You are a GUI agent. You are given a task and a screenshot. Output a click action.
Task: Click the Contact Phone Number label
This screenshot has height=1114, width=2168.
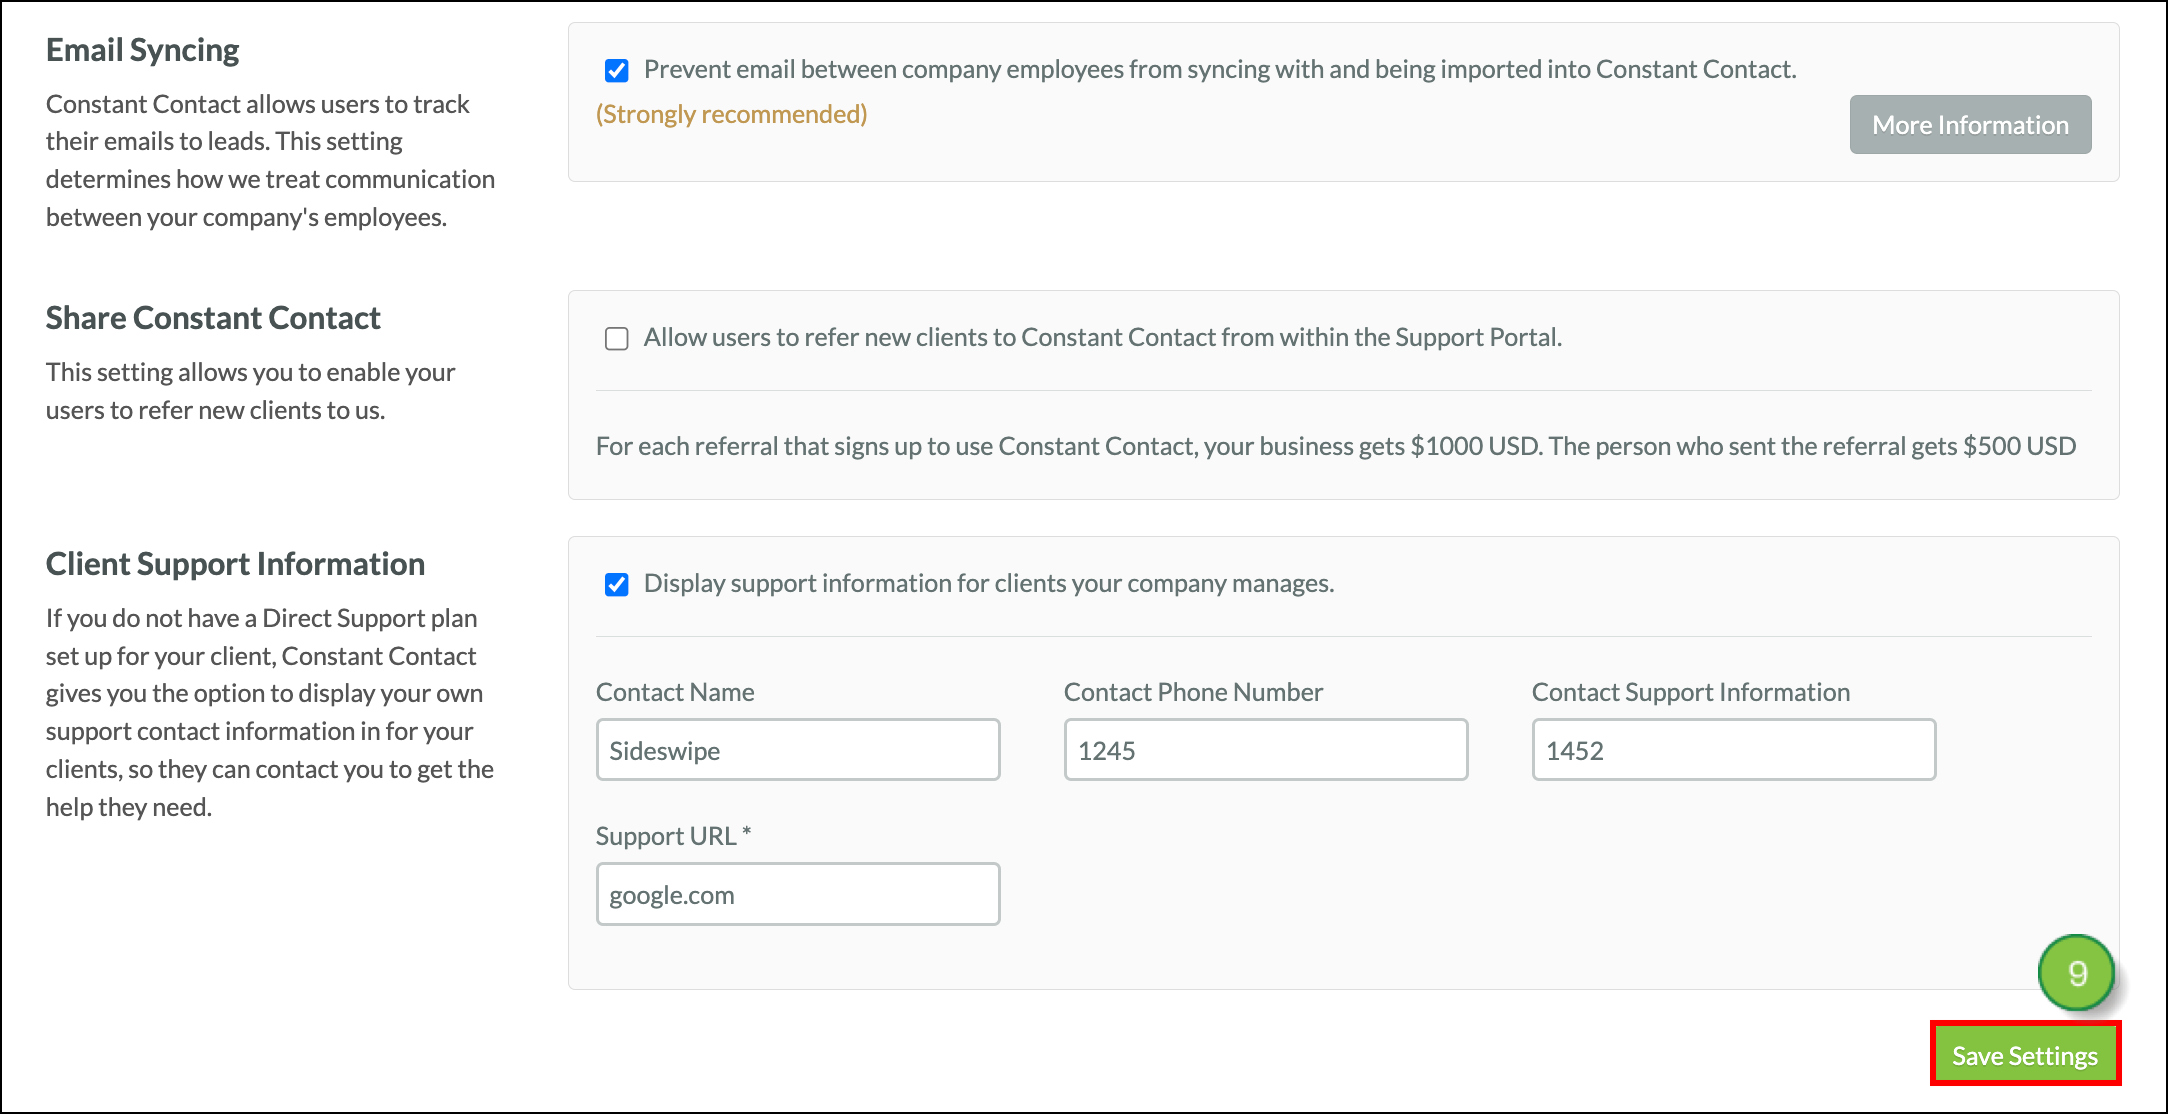click(1193, 692)
